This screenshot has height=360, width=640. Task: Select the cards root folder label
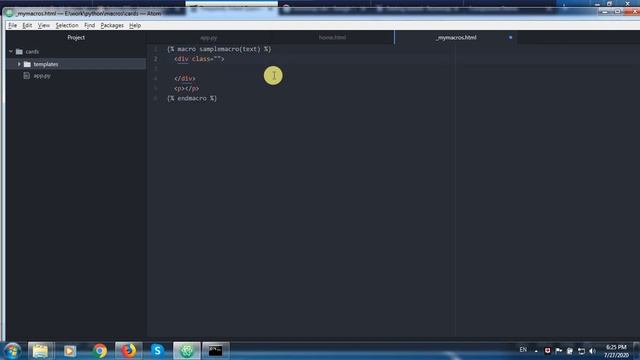[32, 52]
